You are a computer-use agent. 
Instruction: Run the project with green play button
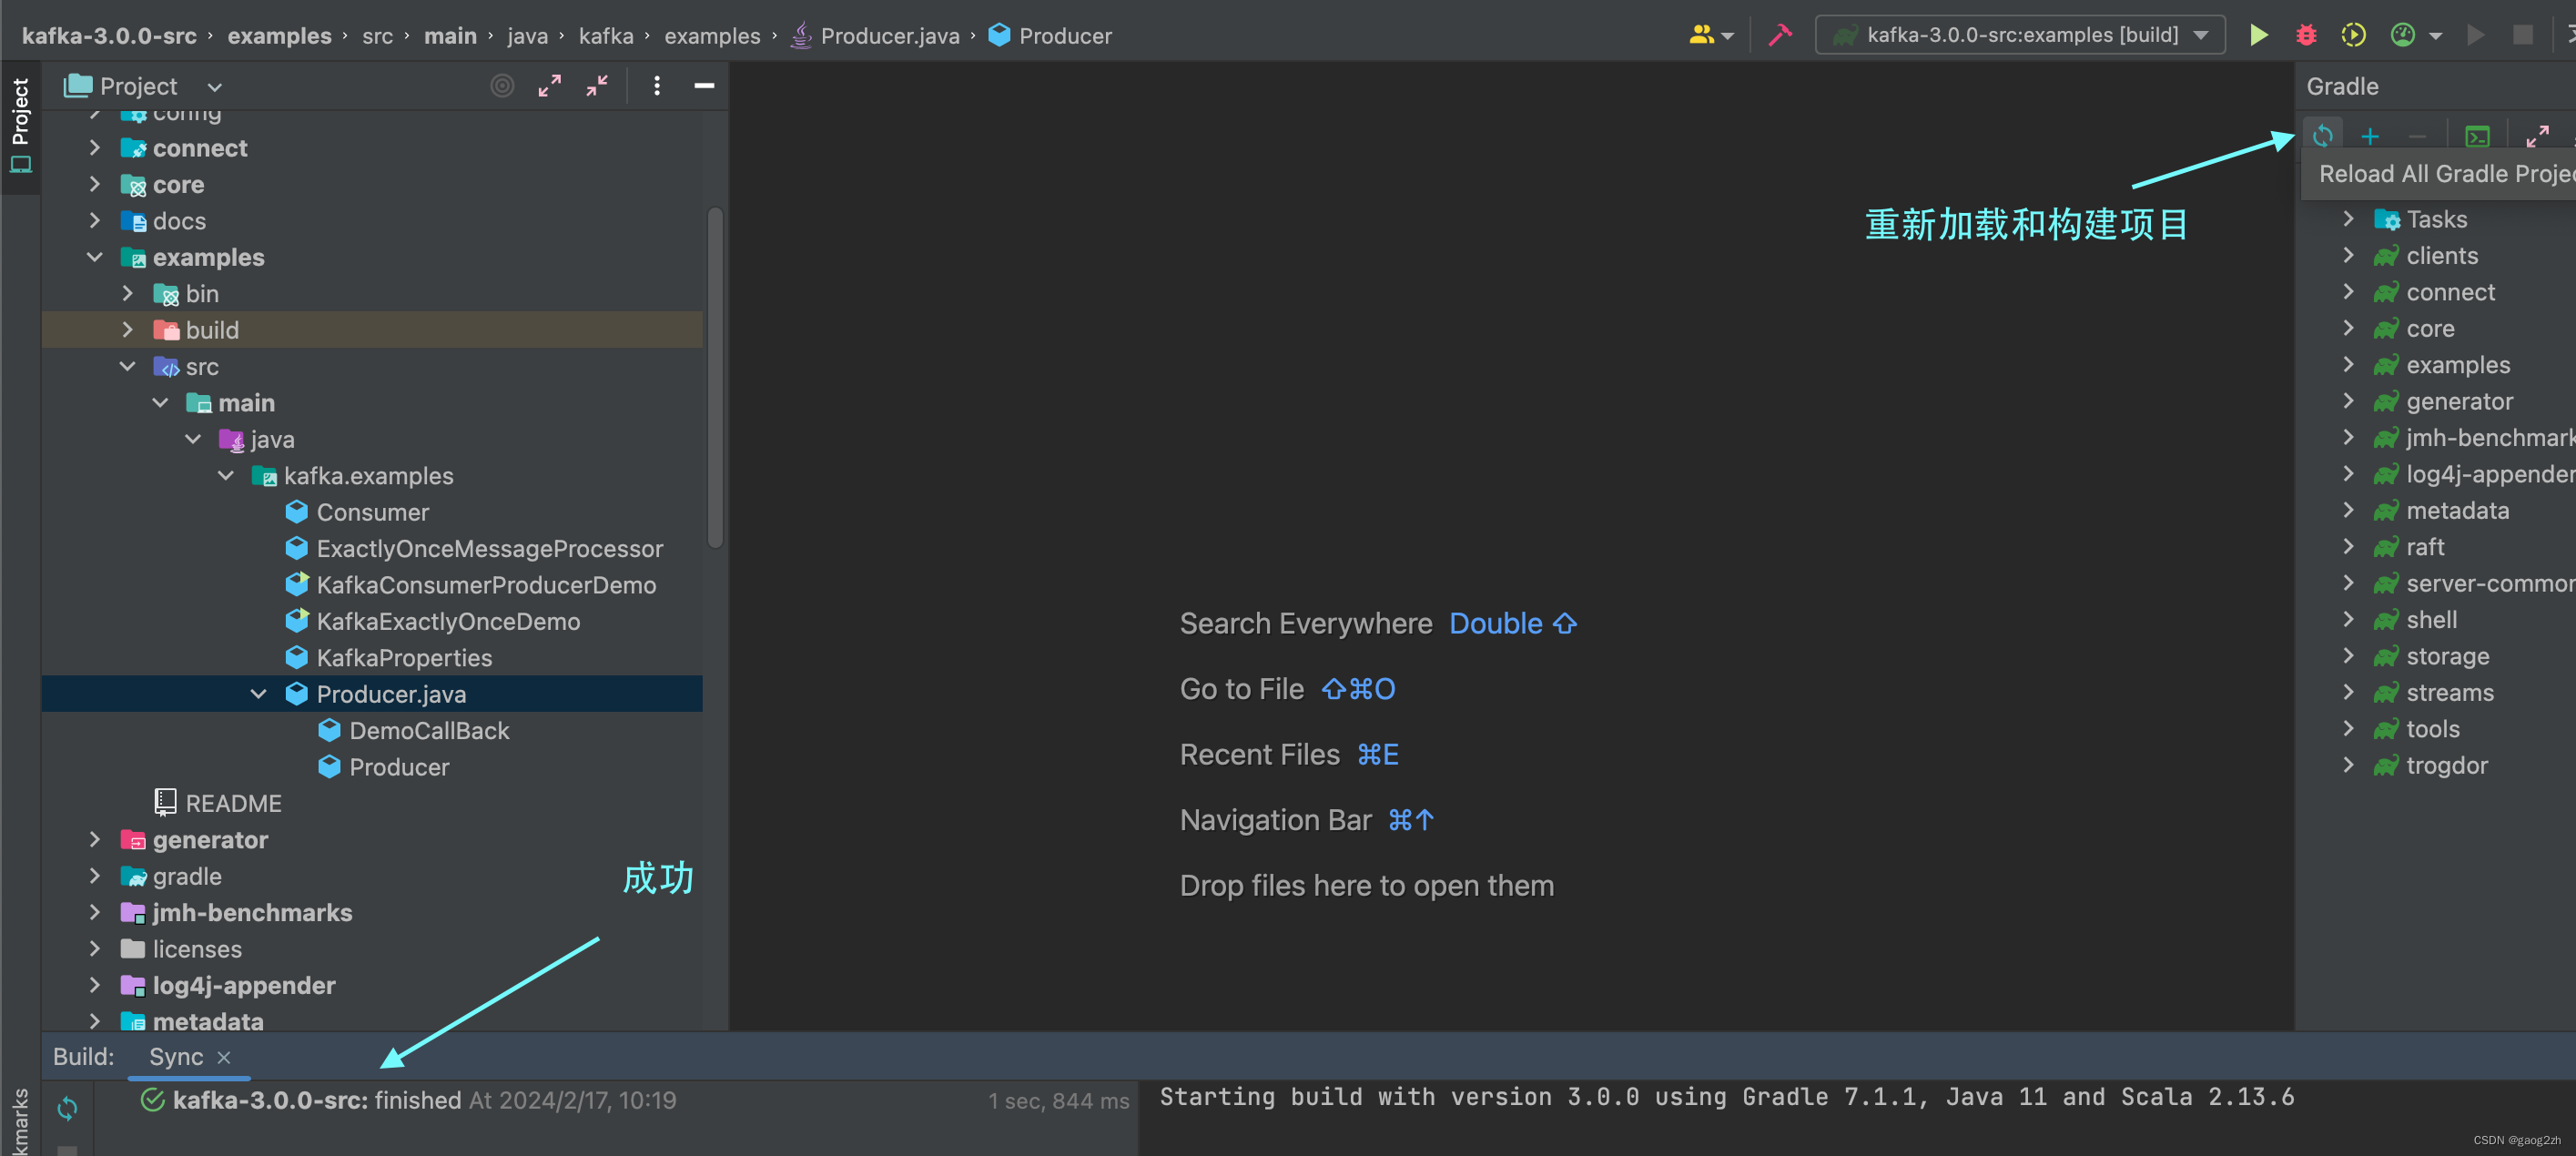pyautogui.click(x=2258, y=35)
